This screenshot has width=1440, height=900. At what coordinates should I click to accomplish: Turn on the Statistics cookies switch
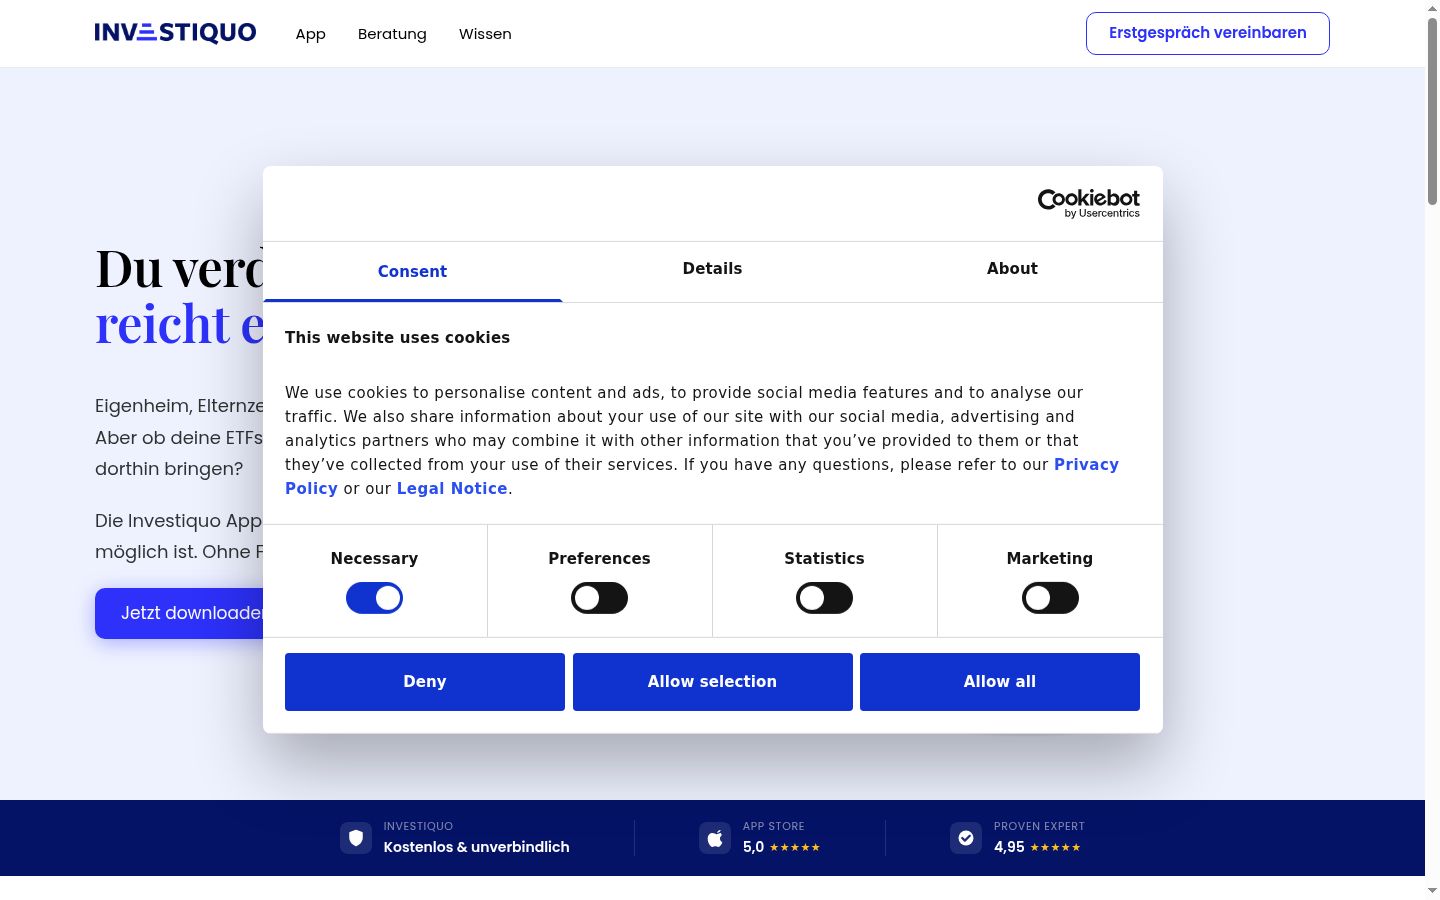click(824, 598)
